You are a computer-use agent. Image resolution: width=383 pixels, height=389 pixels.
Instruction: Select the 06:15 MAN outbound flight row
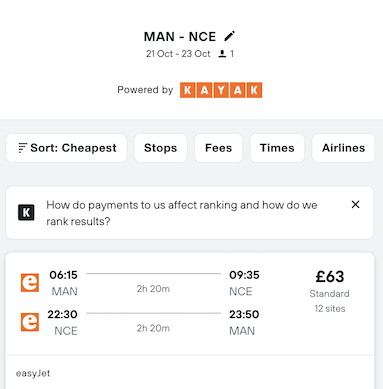(x=140, y=283)
